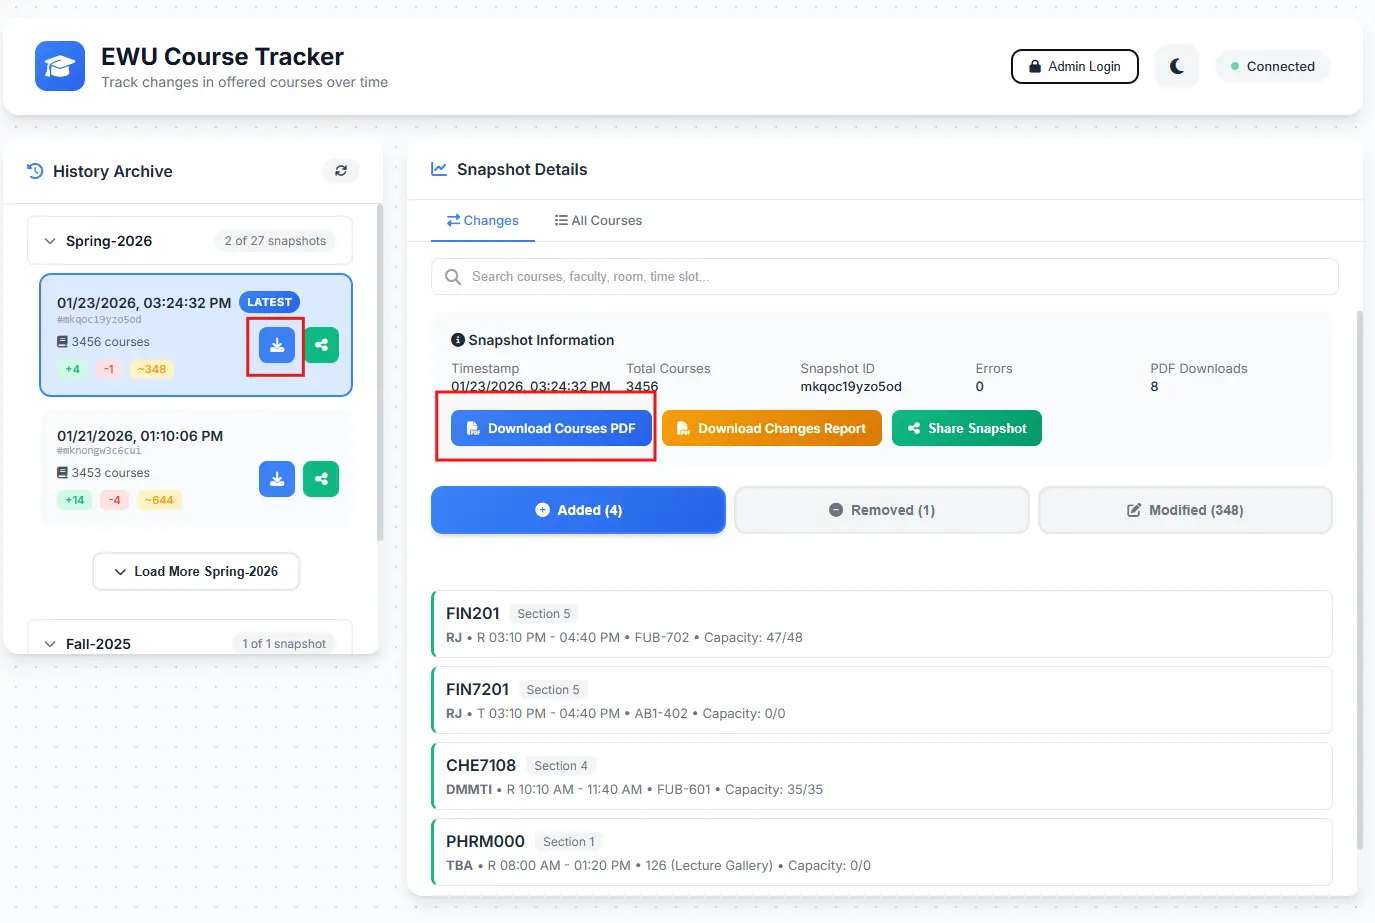1375x923 pixels.
Task: Click the graduation cap app logo
Action: pos(60,66)
